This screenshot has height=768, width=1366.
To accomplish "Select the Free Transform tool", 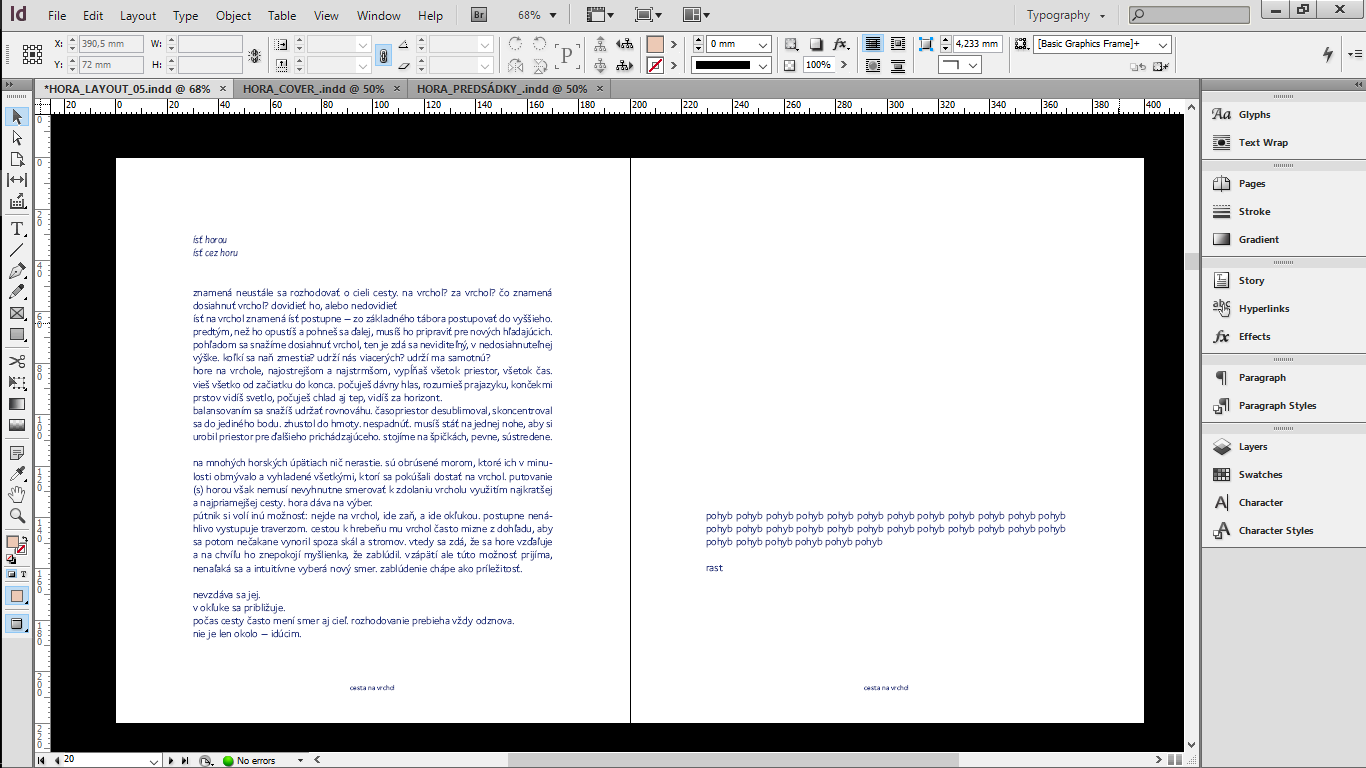I will [x=17, y=383].
